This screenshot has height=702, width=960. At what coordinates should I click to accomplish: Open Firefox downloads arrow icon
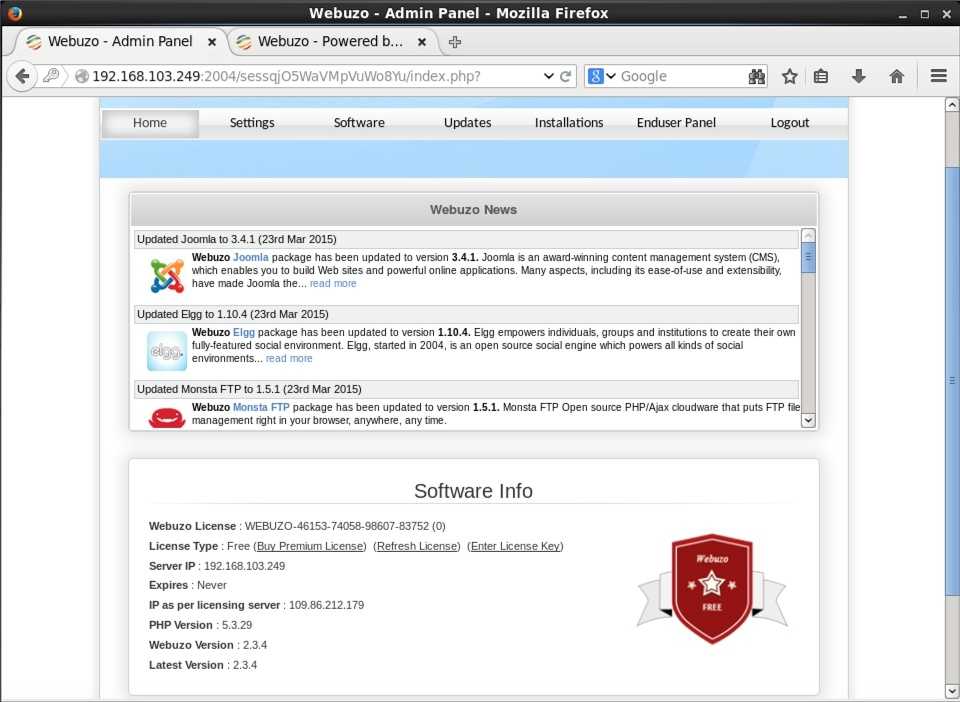click(x=858, y=76)
